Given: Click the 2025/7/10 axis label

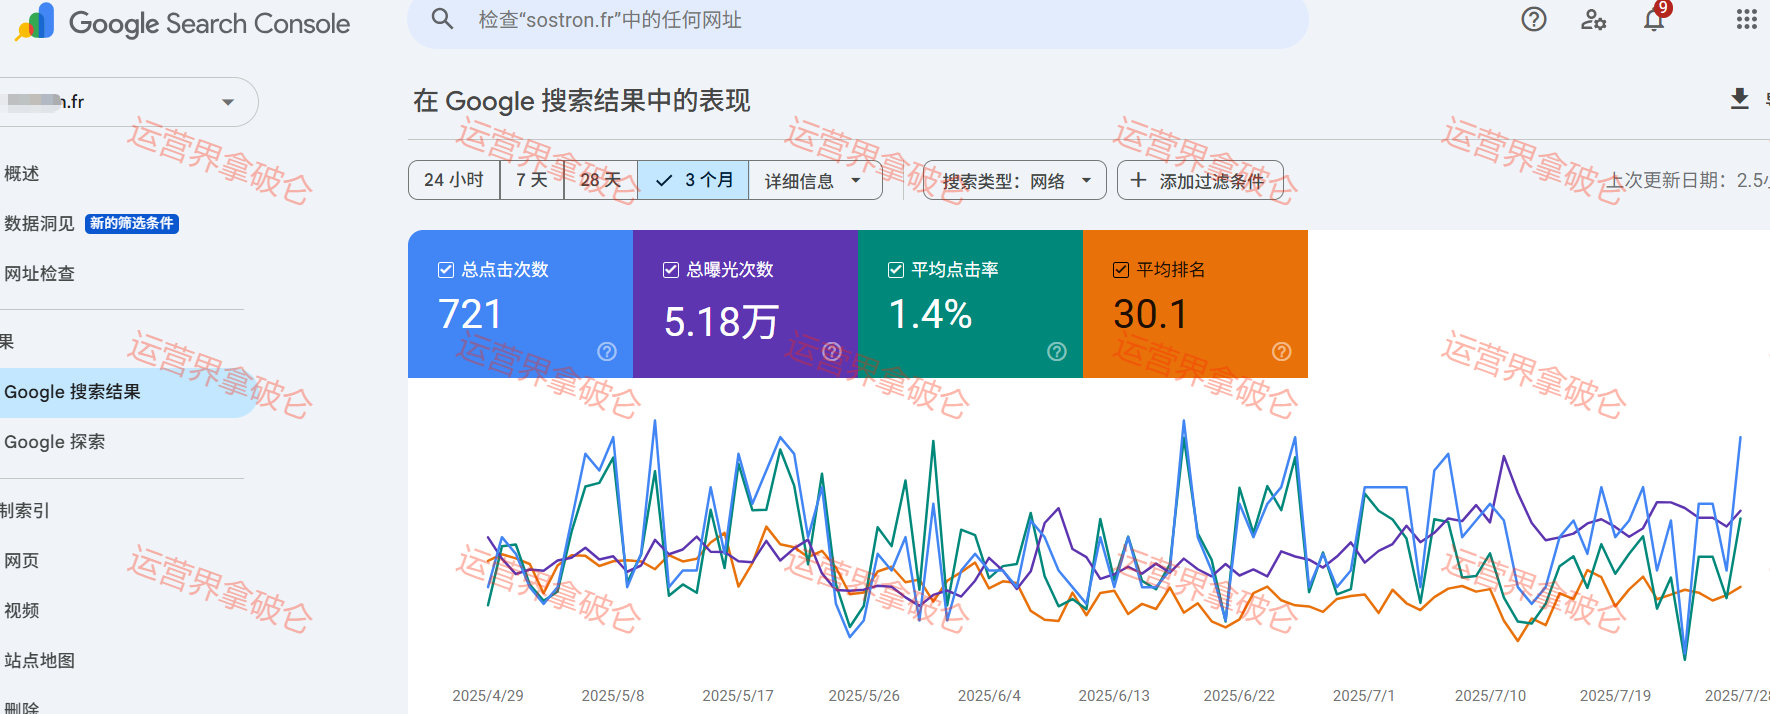Looking at the screenshot, I should (x=1490, y=696).
